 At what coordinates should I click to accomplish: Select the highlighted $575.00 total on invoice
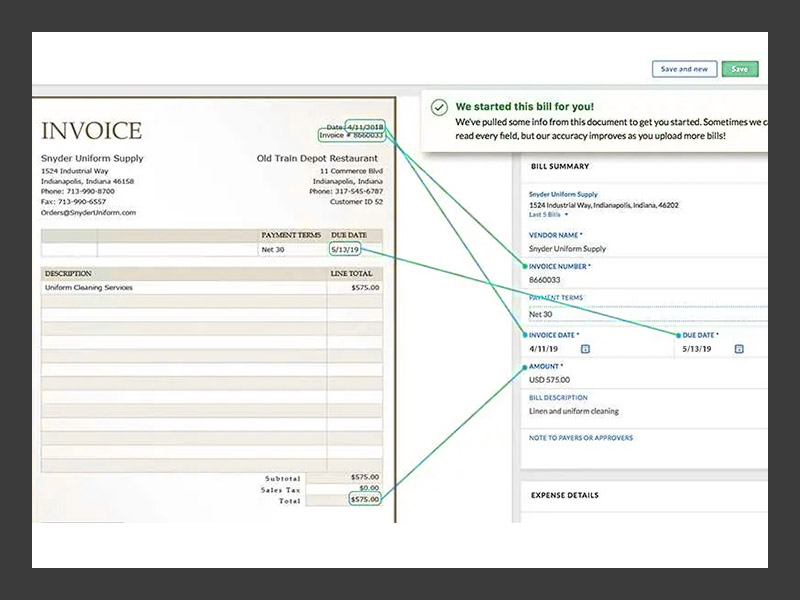click(365, 499)
